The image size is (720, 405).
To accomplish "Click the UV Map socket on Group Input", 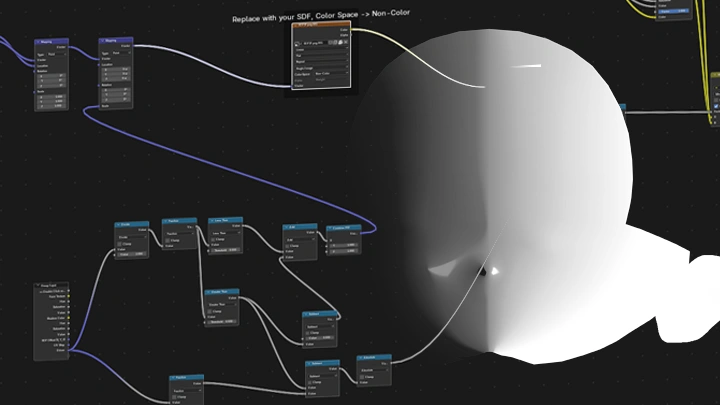I will point(68,345).
